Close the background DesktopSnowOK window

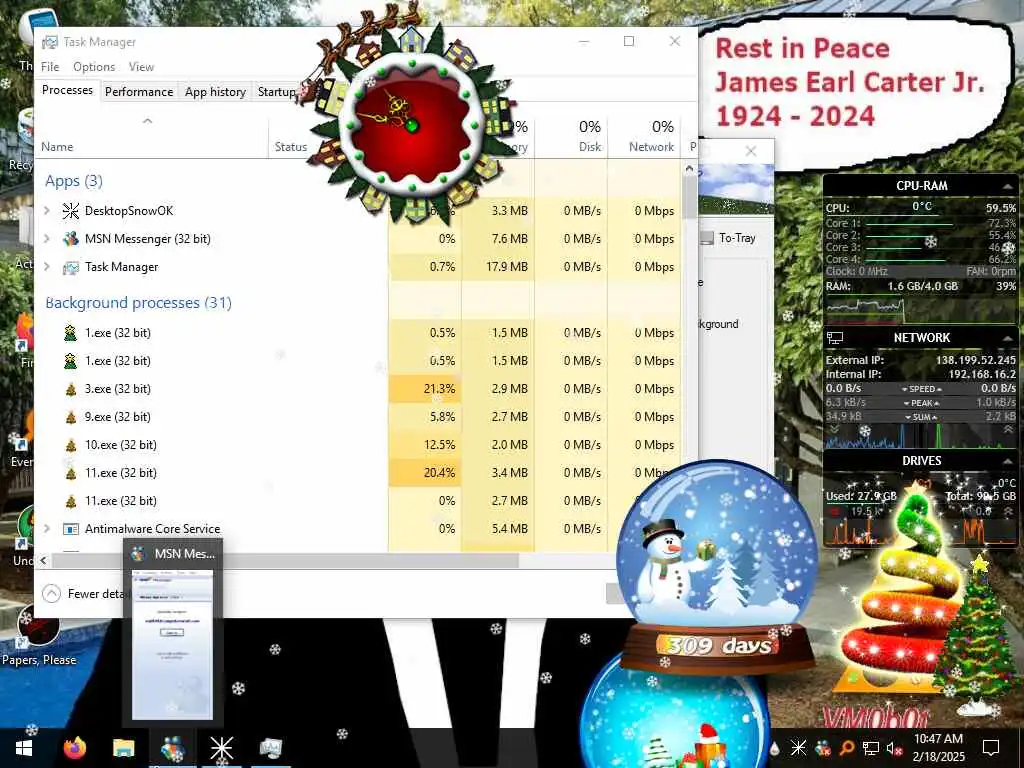point(751,151)
